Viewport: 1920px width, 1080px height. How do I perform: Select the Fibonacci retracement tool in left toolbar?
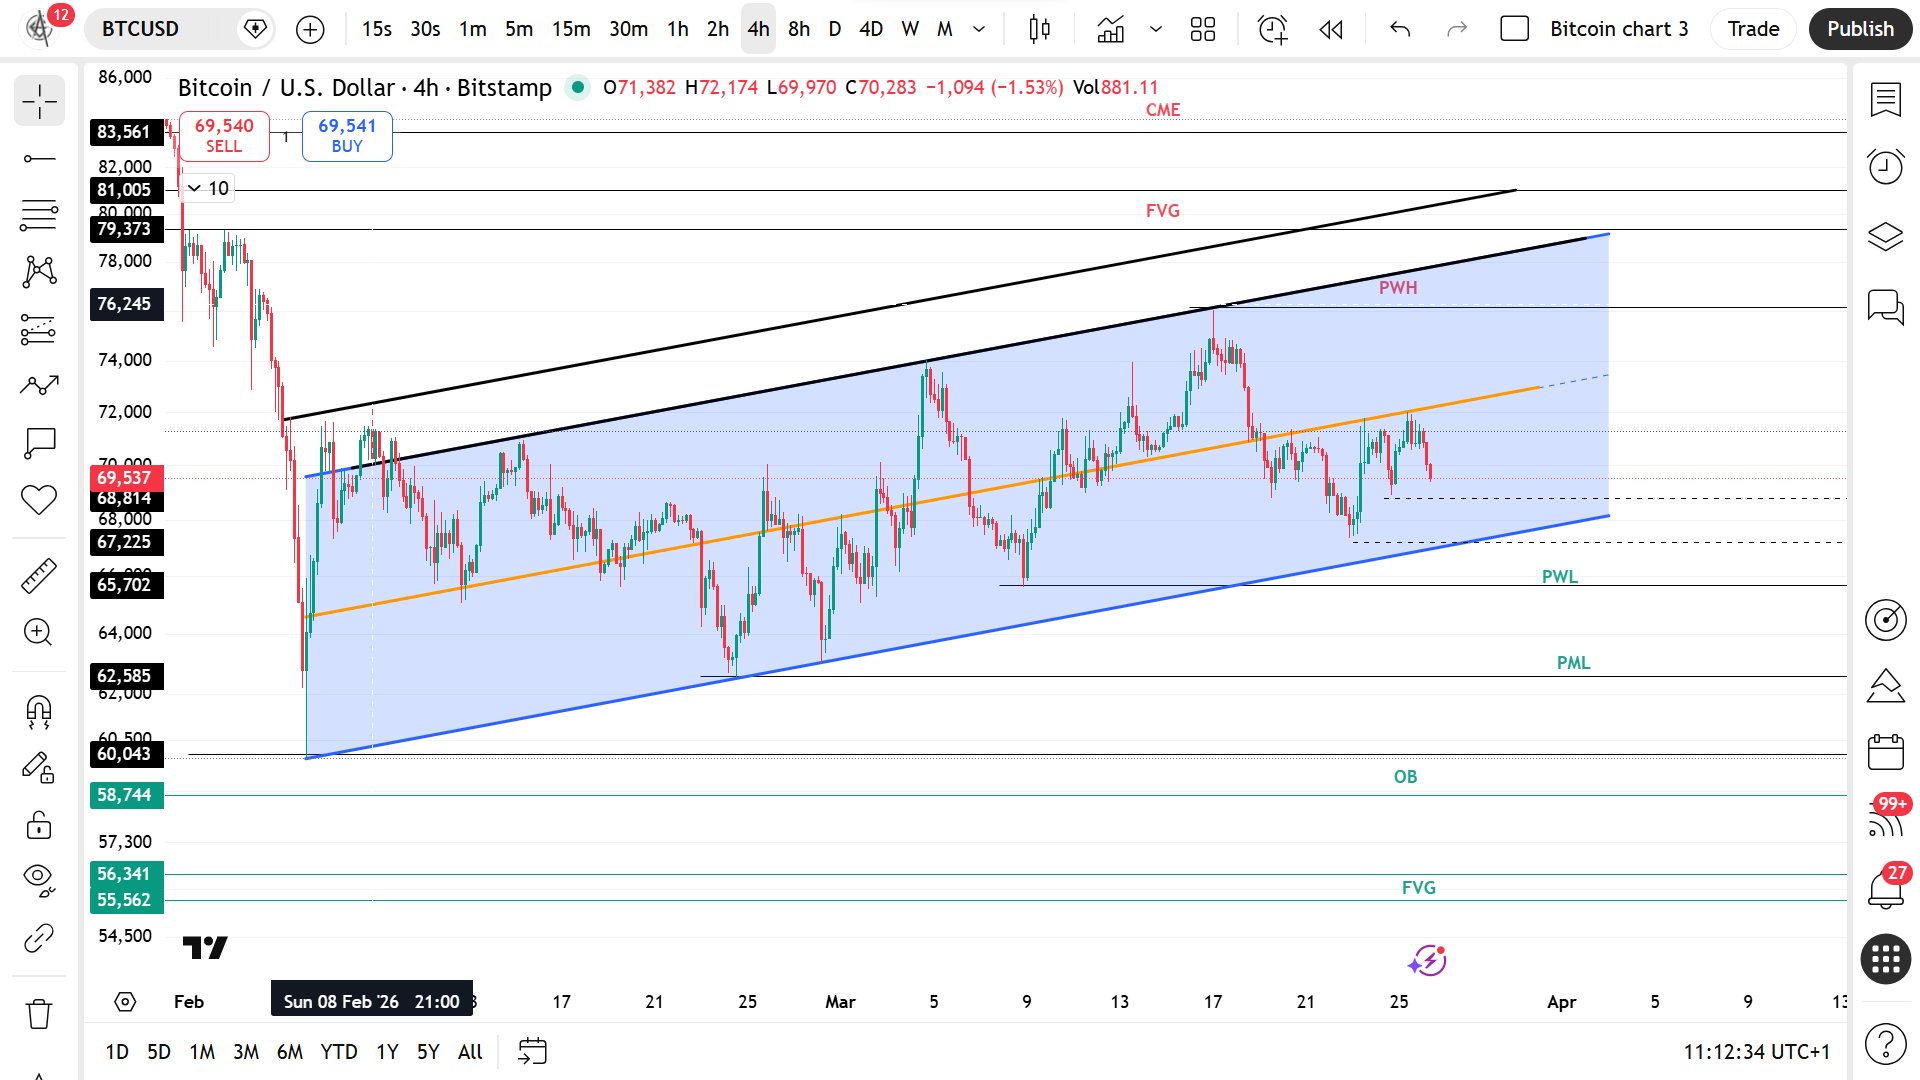[39, 214]
